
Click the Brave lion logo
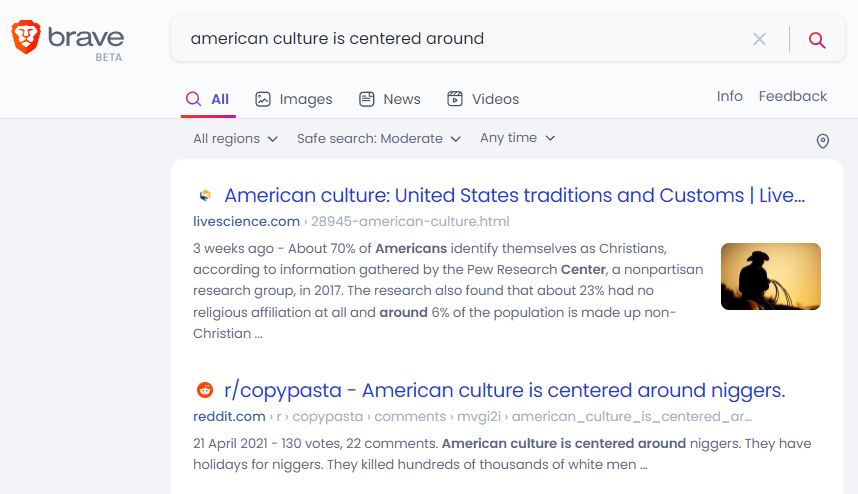coord(28,38)
